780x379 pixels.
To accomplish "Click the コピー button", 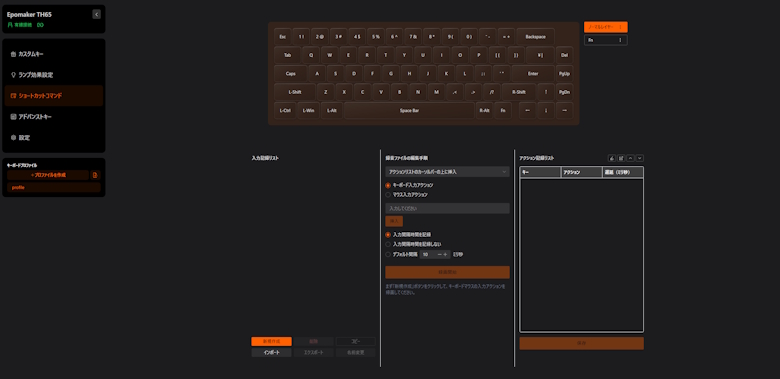I will (355, 342).
